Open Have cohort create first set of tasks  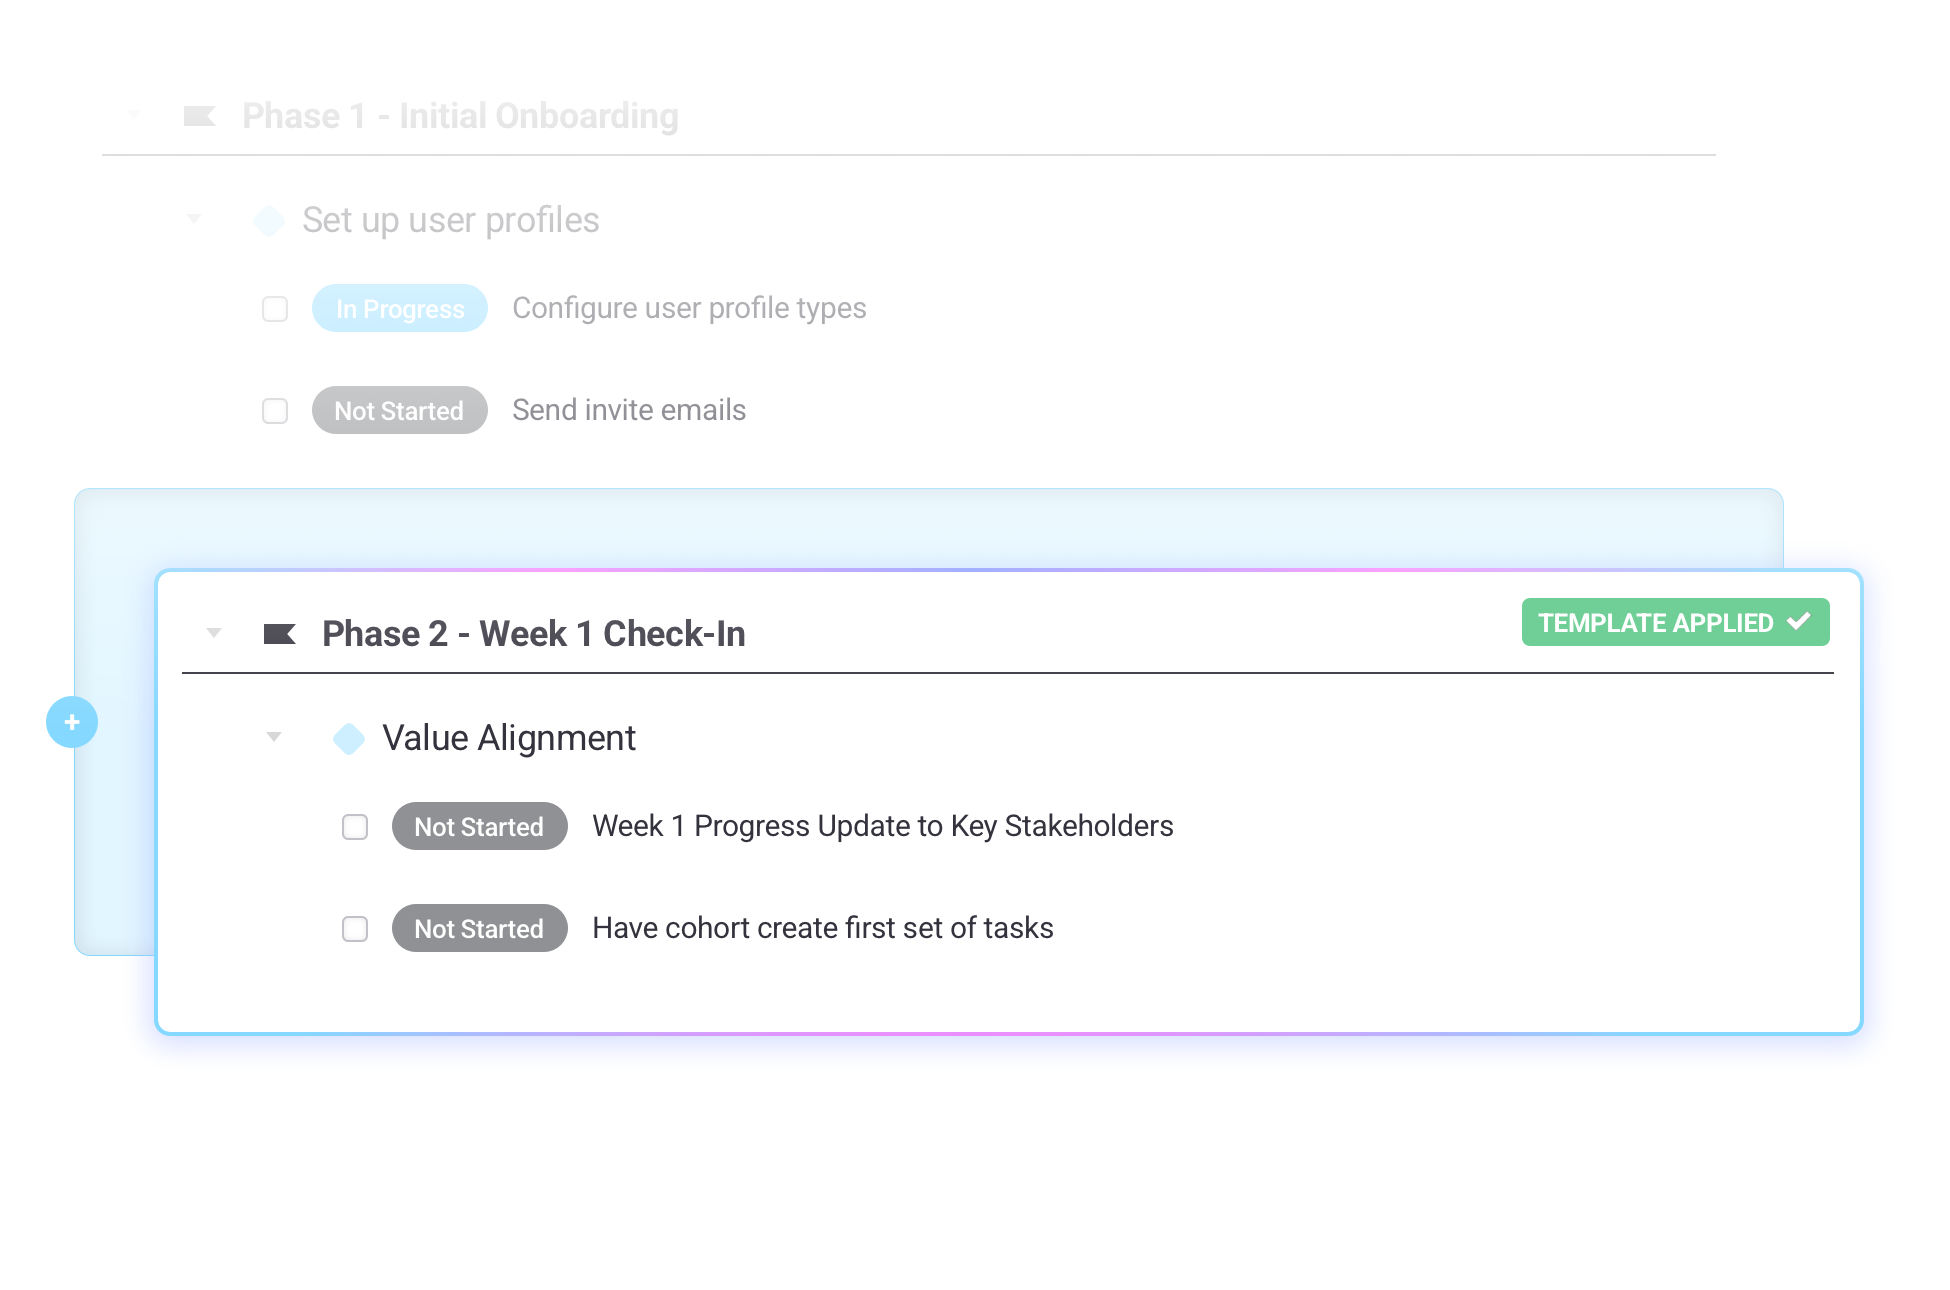click(x=823, y=928)
